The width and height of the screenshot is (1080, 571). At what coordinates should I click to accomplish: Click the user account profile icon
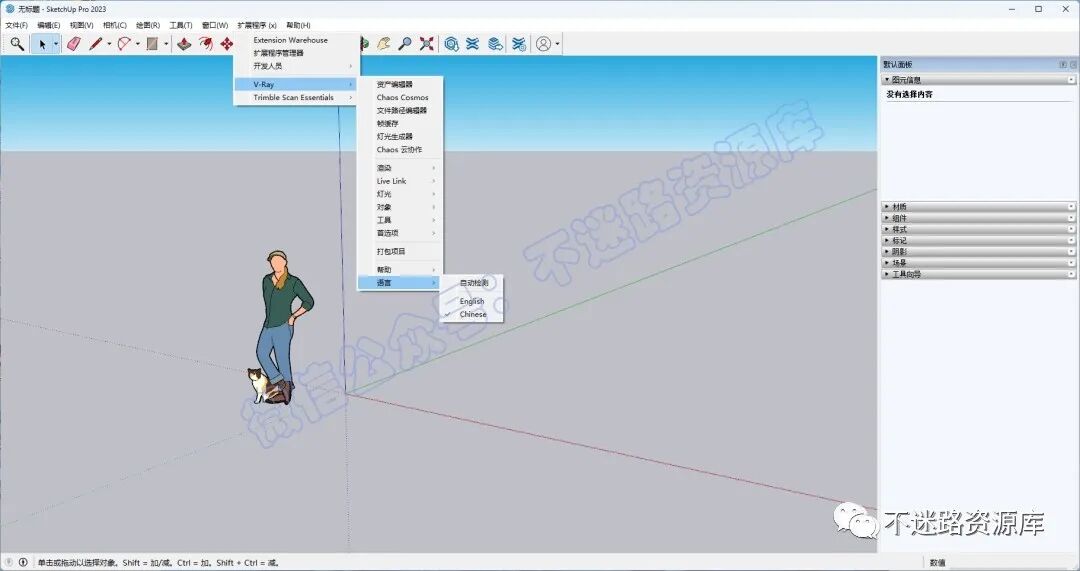(x=543, y=44)
